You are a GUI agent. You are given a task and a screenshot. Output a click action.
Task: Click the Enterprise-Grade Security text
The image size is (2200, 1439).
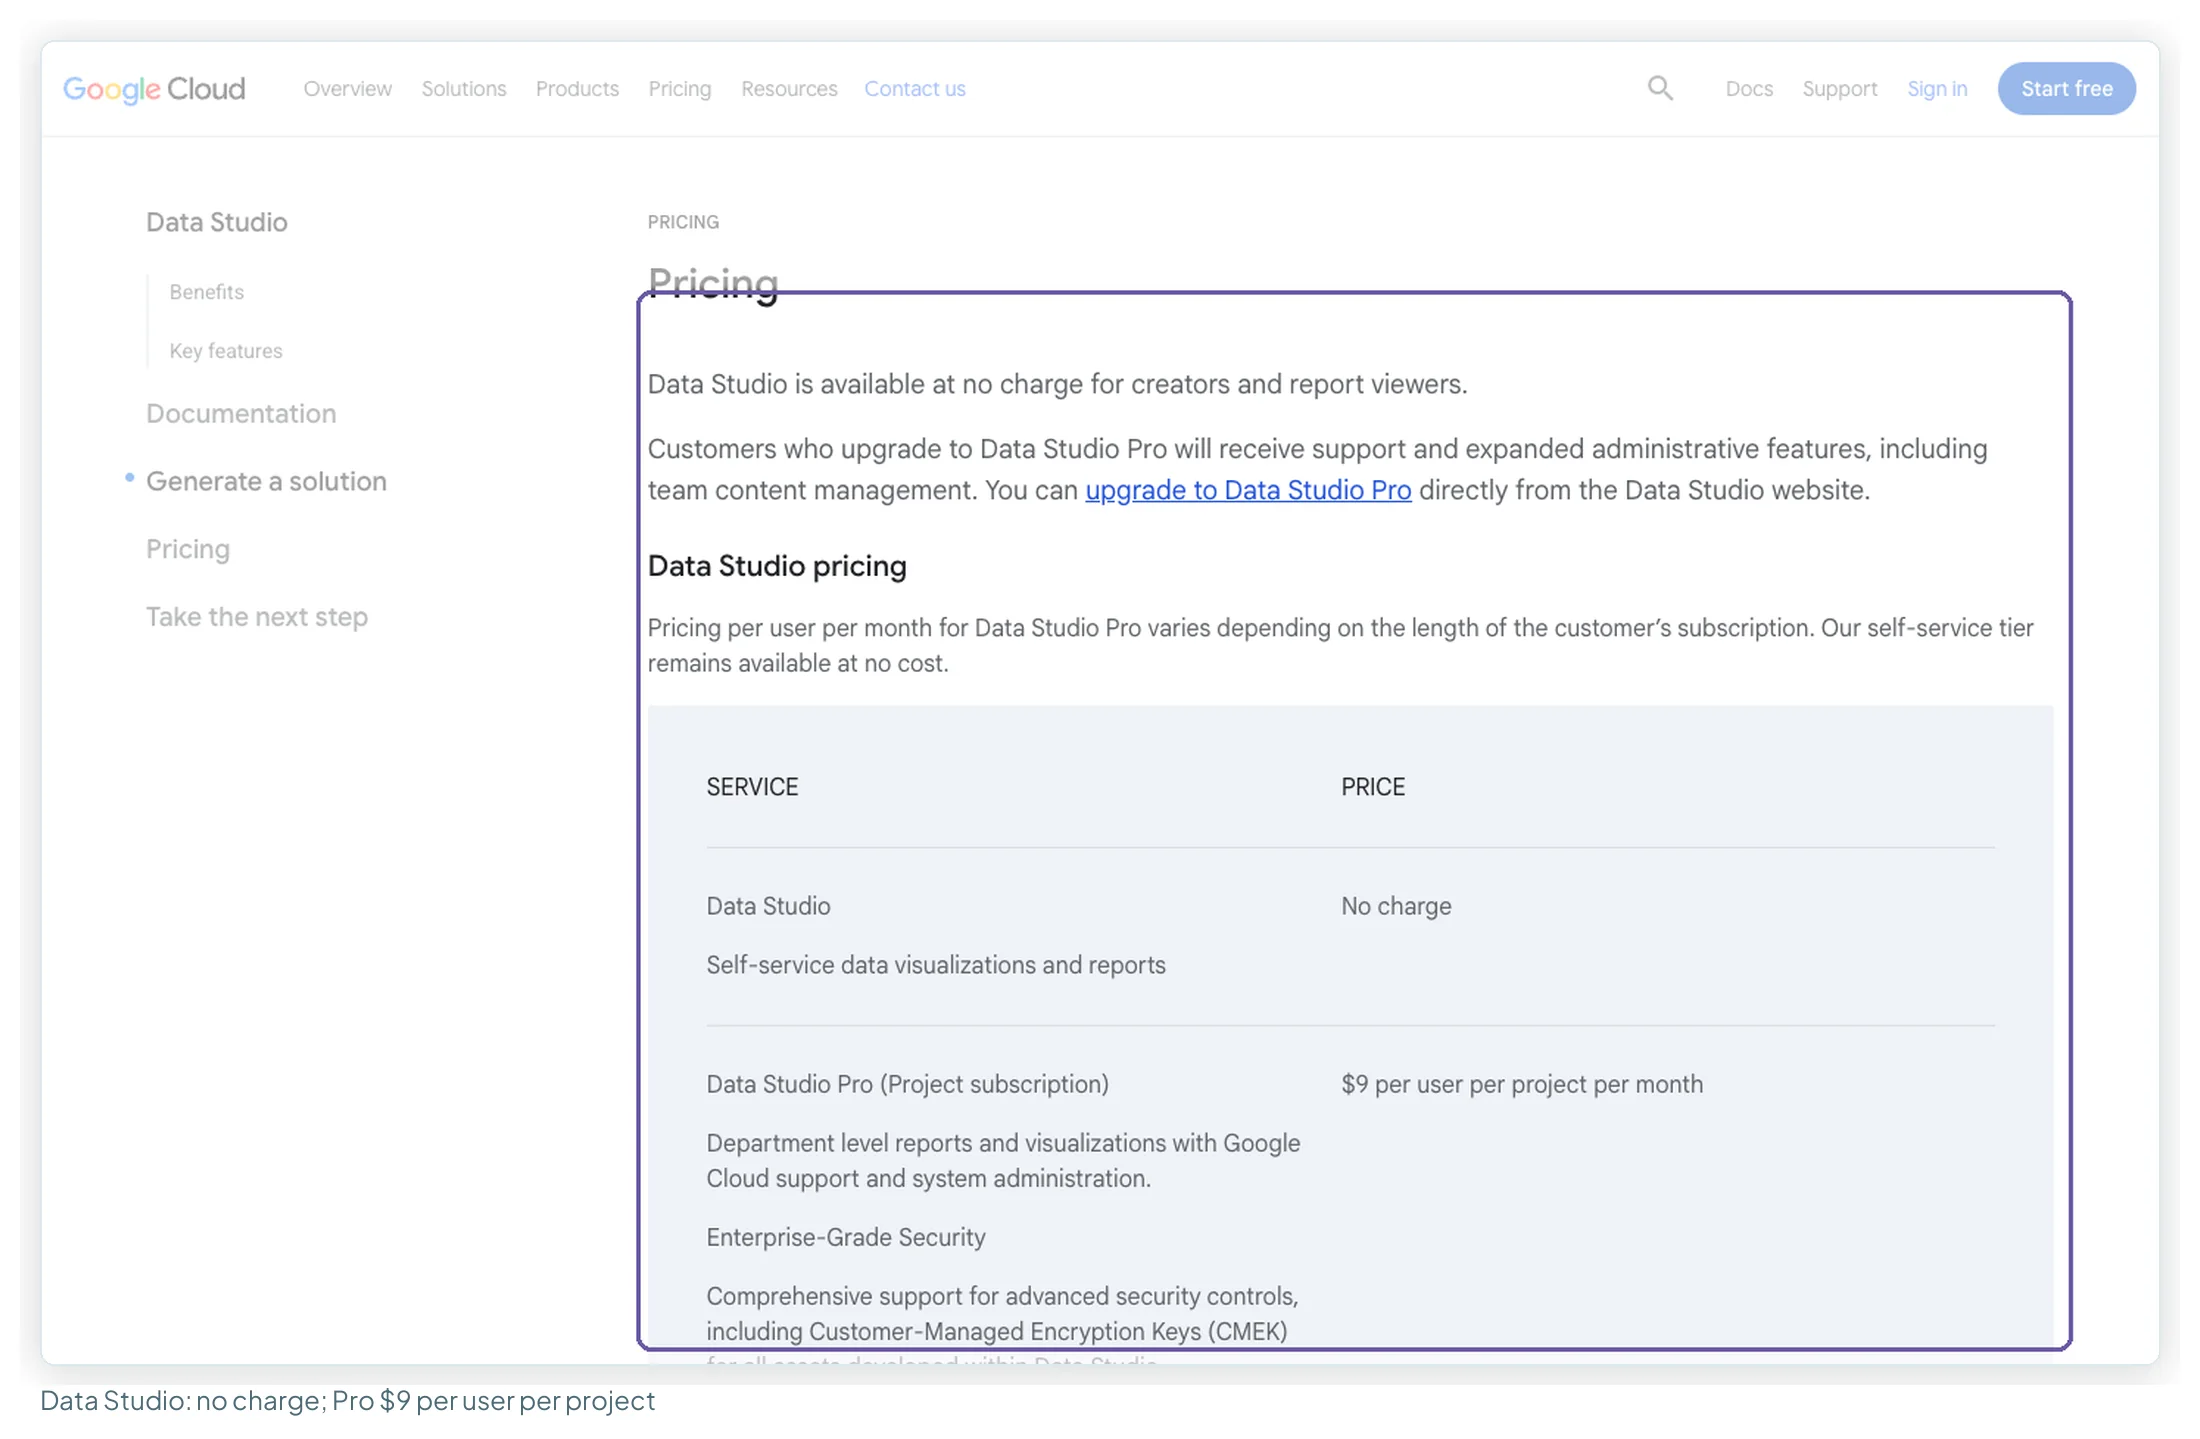(846, 1237)
